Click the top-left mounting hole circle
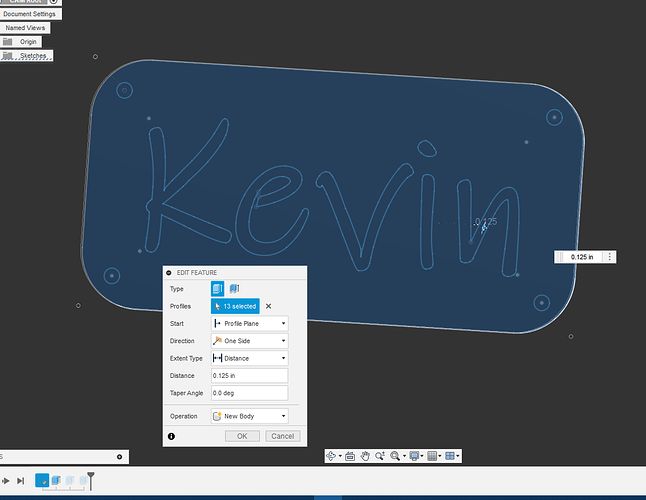This screenshot has width=646, height=500. click(124, 90)
